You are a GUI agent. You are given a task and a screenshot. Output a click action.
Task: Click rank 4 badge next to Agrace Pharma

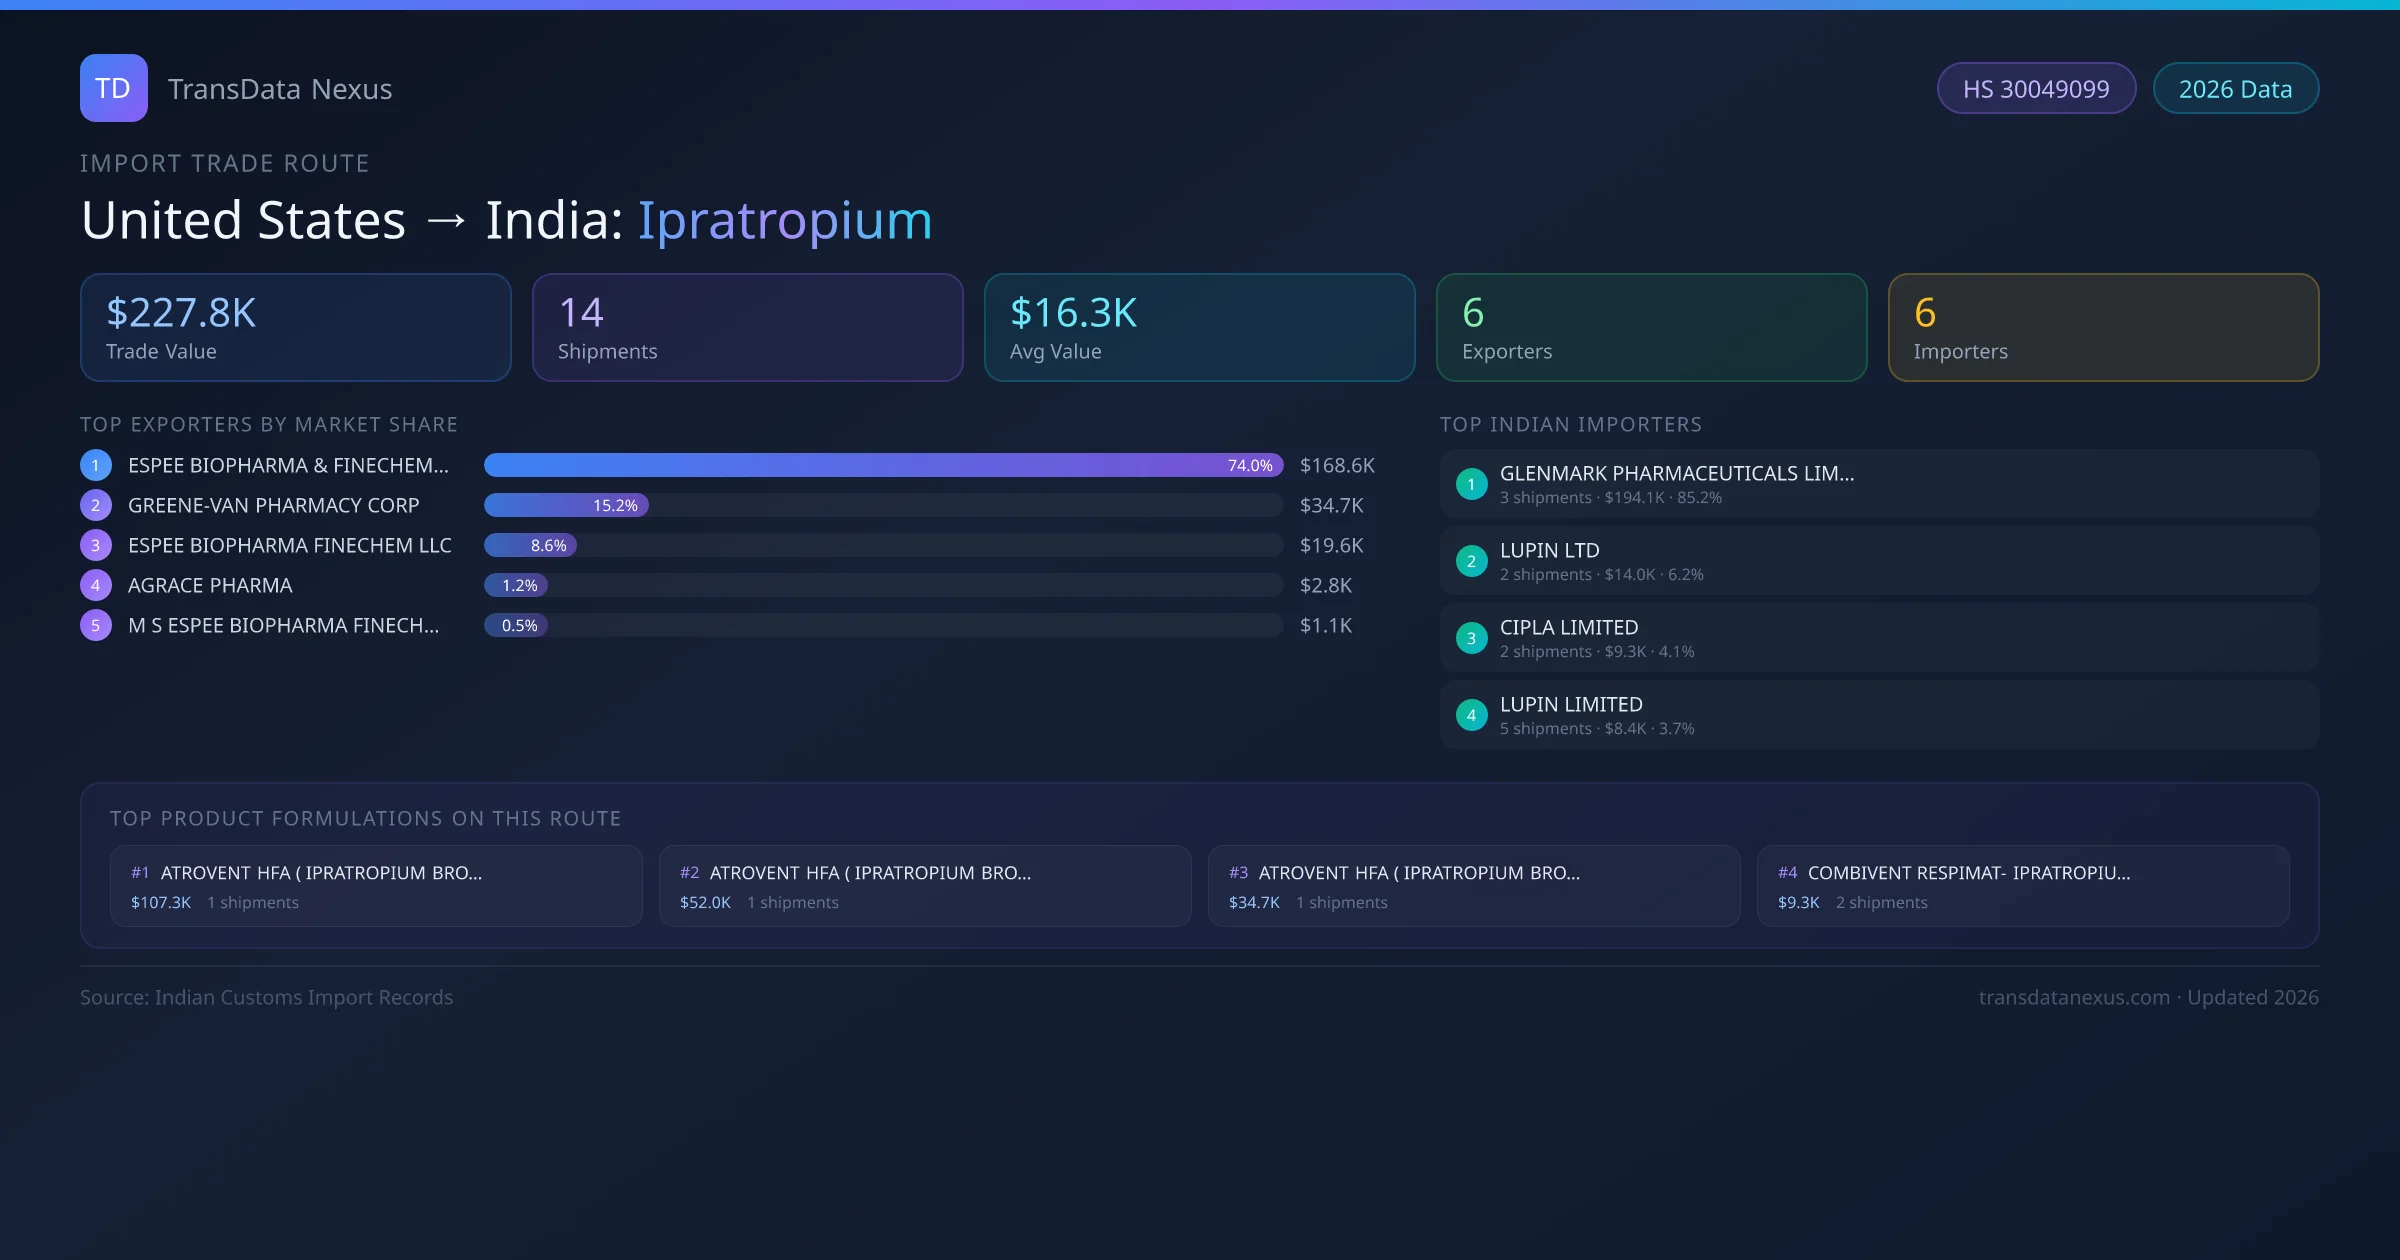(96, 585)
